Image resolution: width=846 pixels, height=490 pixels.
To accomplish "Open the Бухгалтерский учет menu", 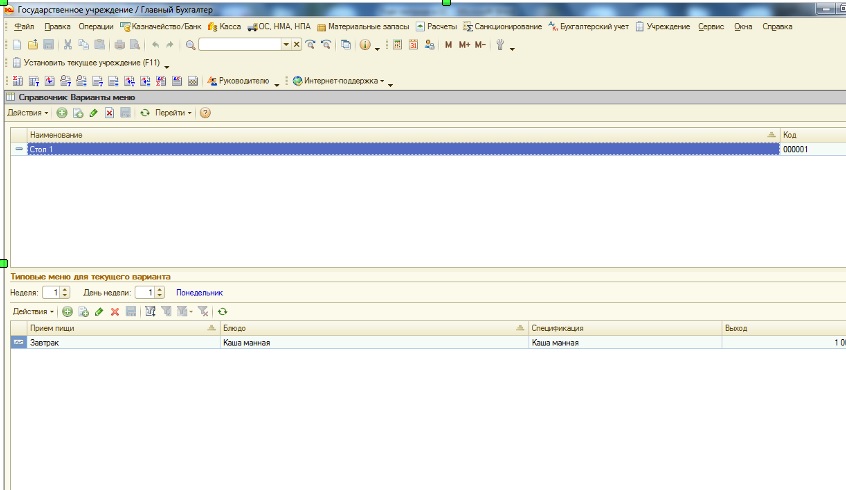I will click(x=588, y=26).
